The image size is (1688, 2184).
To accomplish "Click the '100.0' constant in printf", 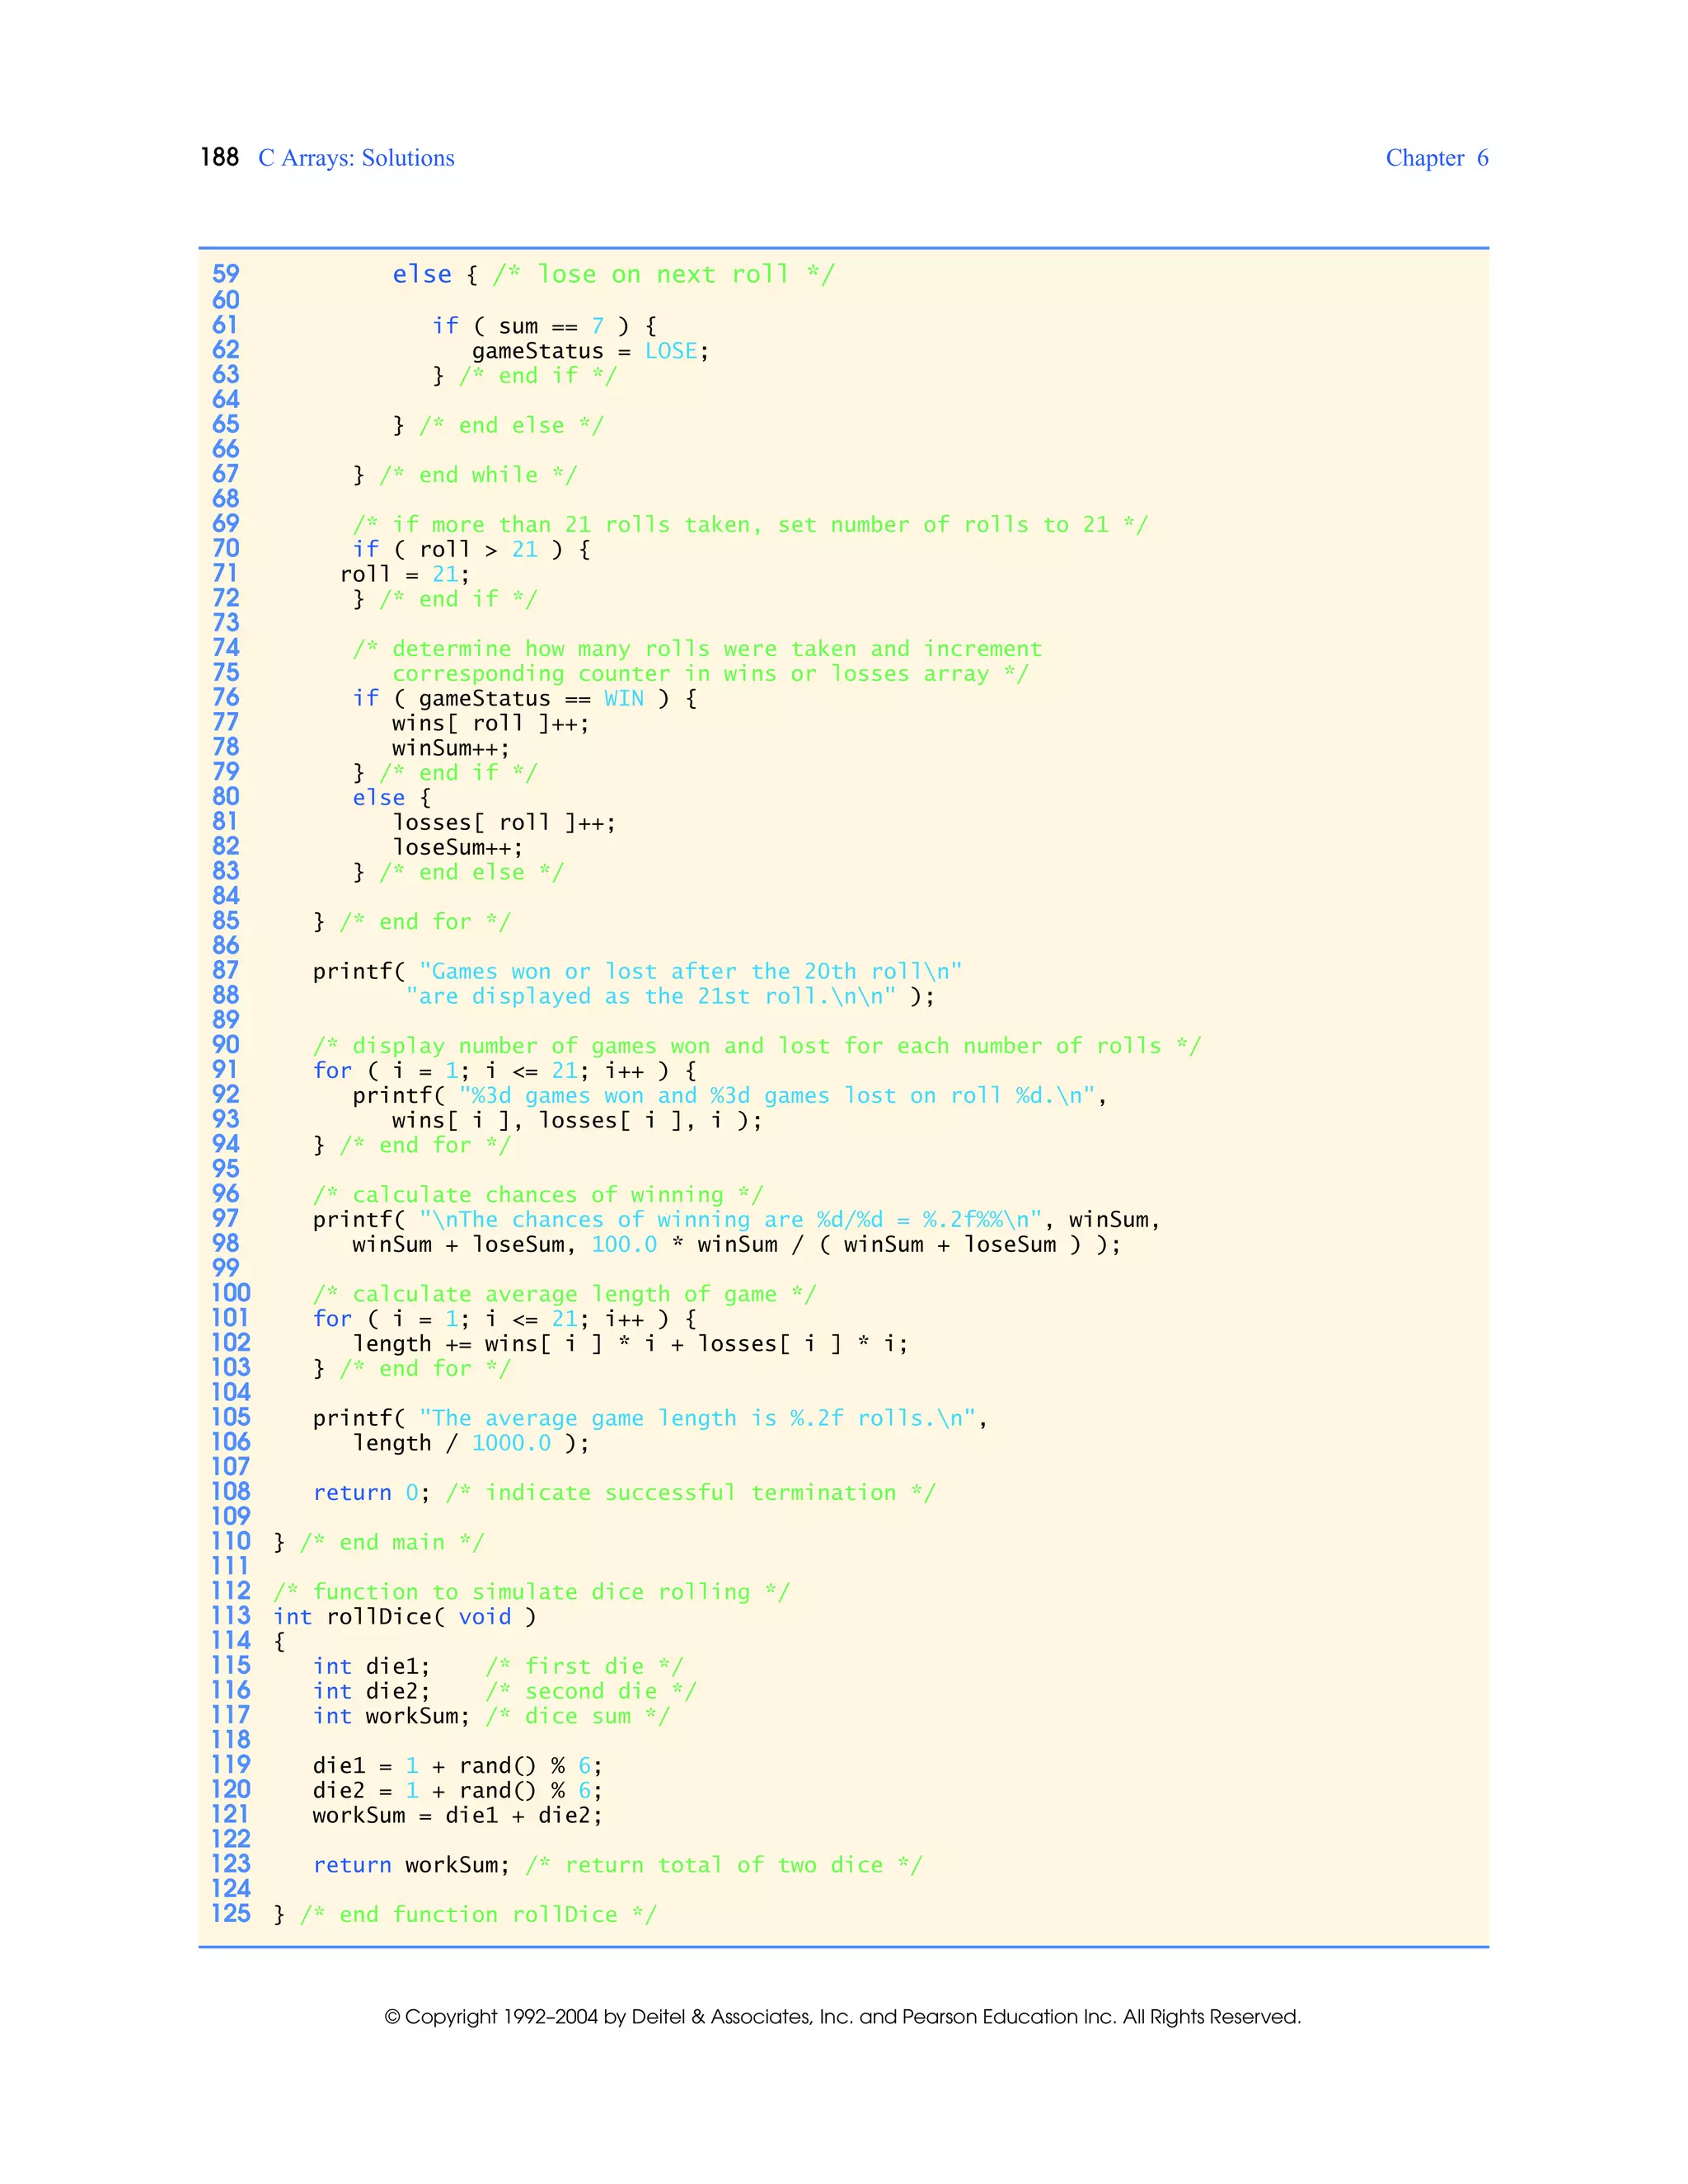I will (624, 1245).
